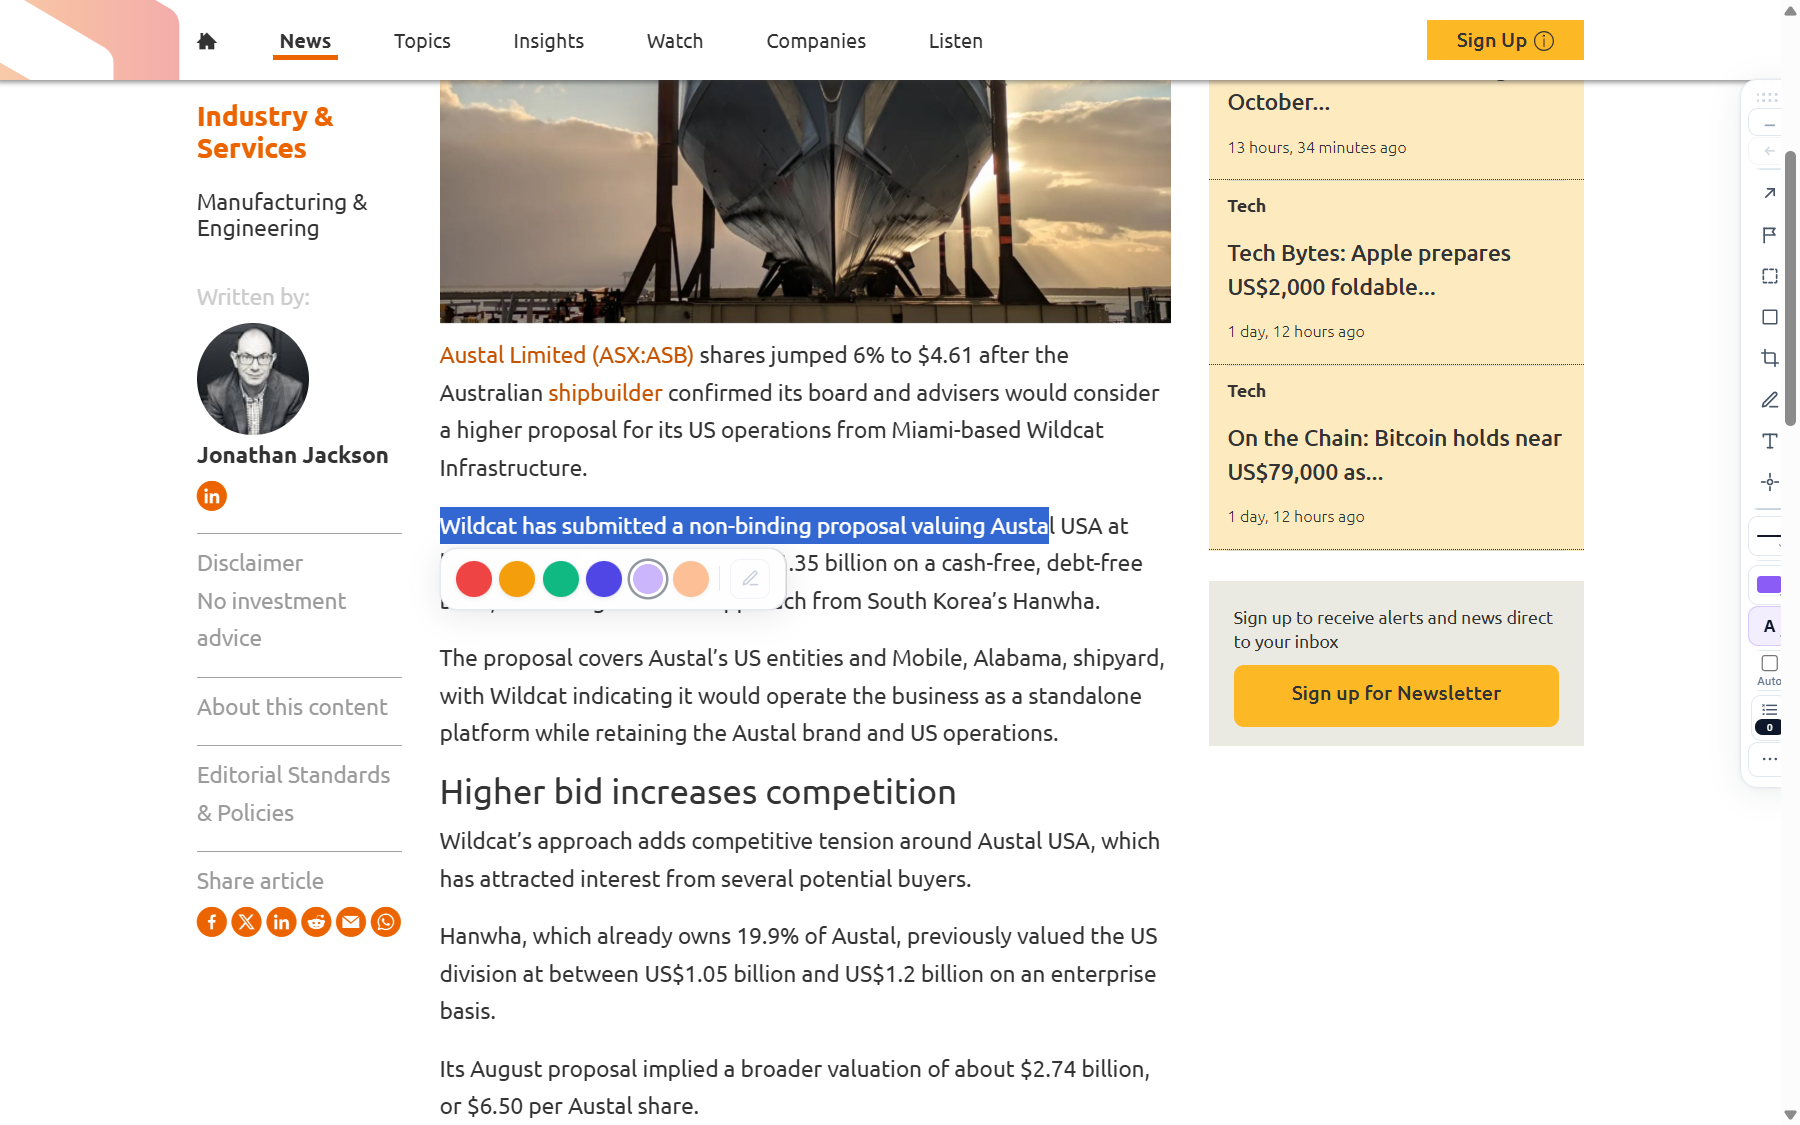
Task: Select the crop tool
Action: click(1769, 358)
